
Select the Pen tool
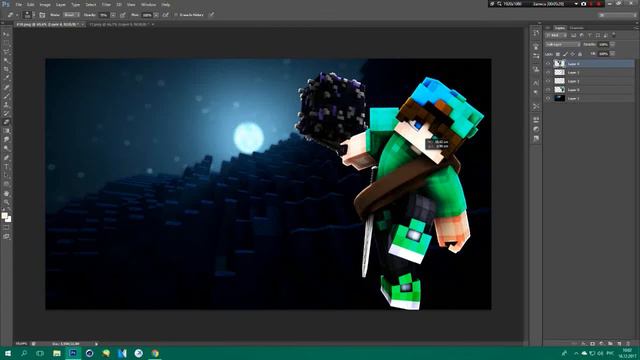point(7,158)
